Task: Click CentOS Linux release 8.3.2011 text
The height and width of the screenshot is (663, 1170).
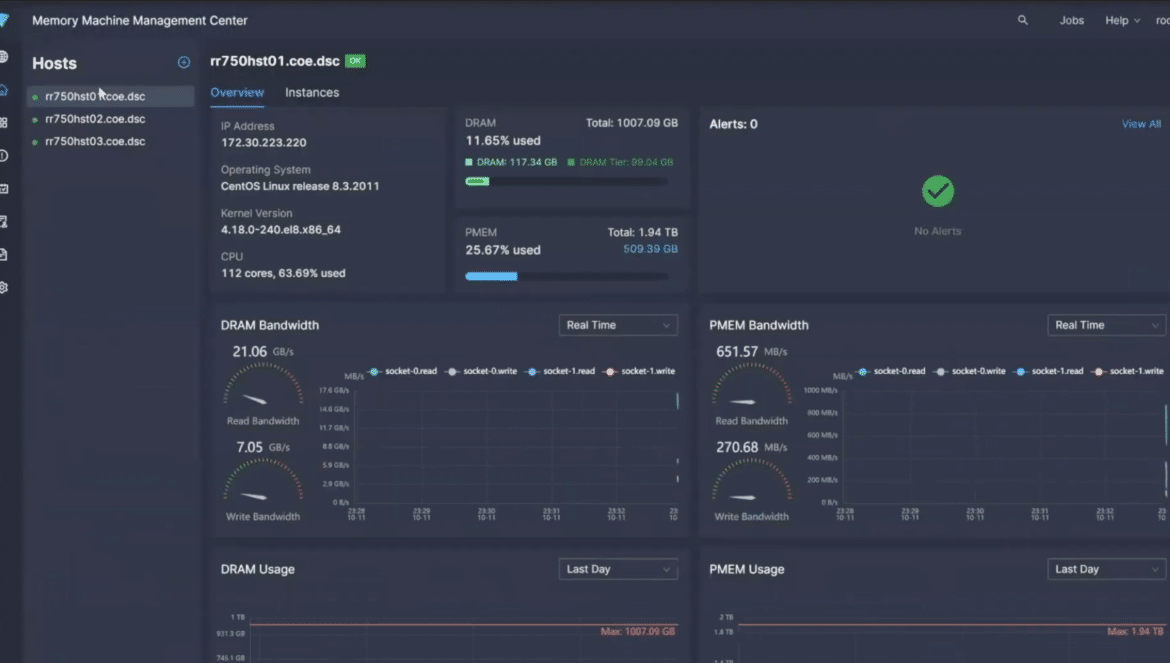Action: pos(300,186)
